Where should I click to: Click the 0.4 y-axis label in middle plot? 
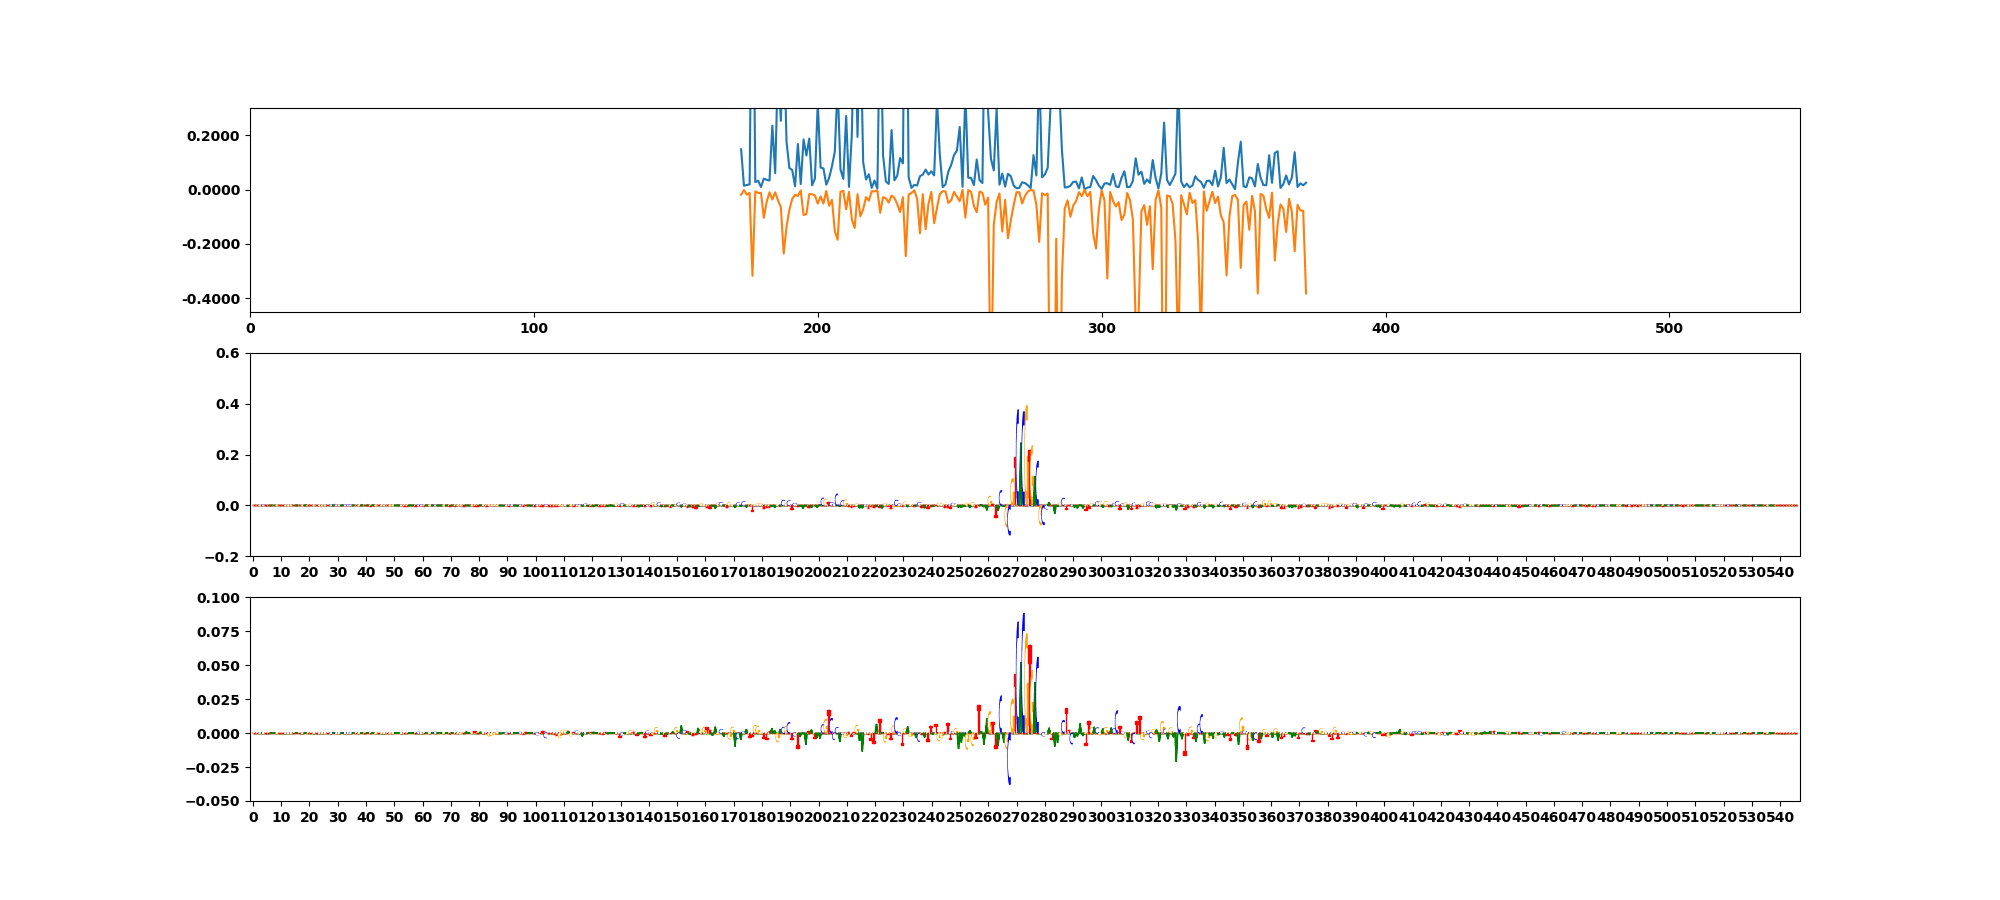[227, 404]
